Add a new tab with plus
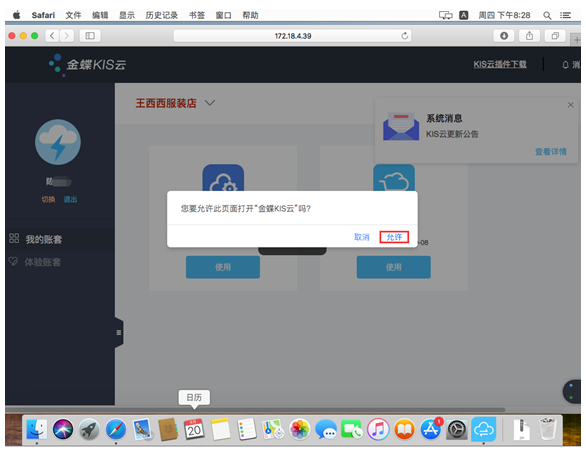586x450 pixels. pos(577,40)
